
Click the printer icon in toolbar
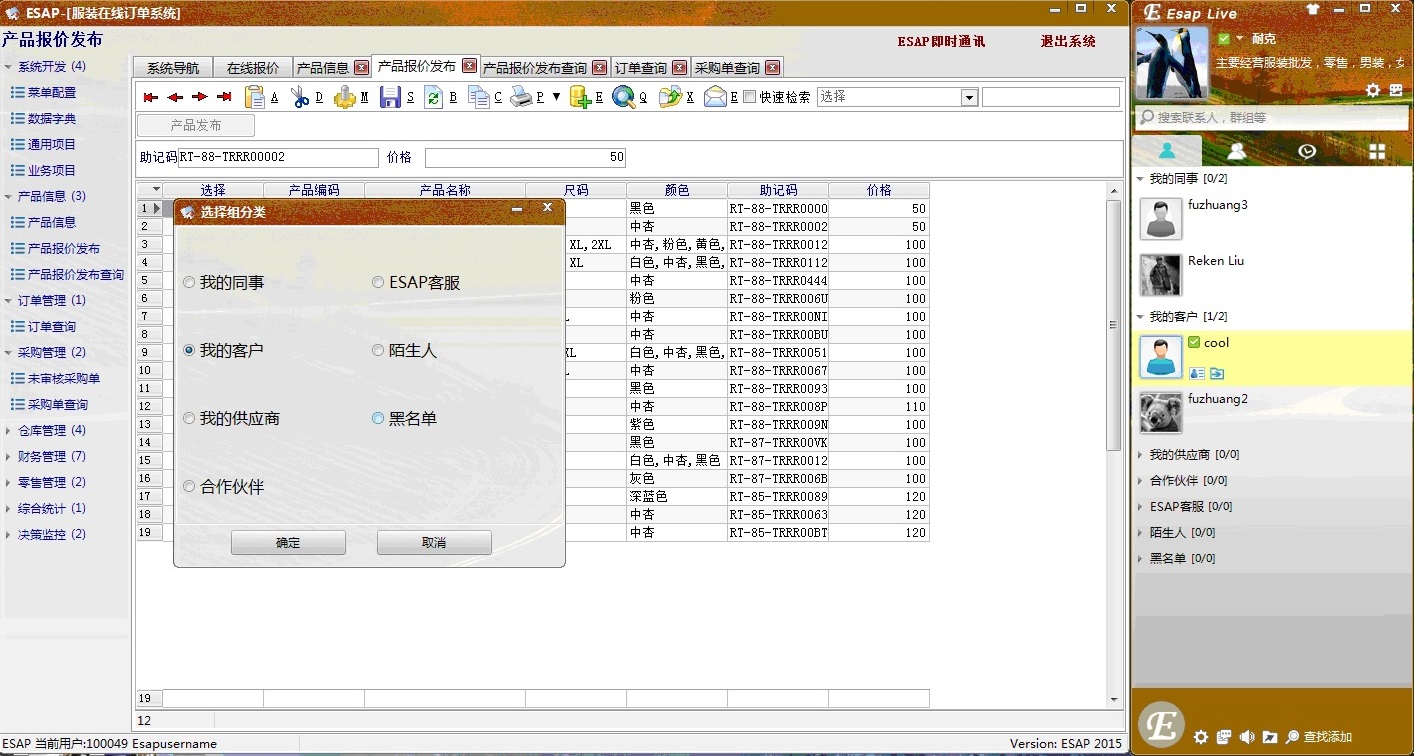(522, 97)
